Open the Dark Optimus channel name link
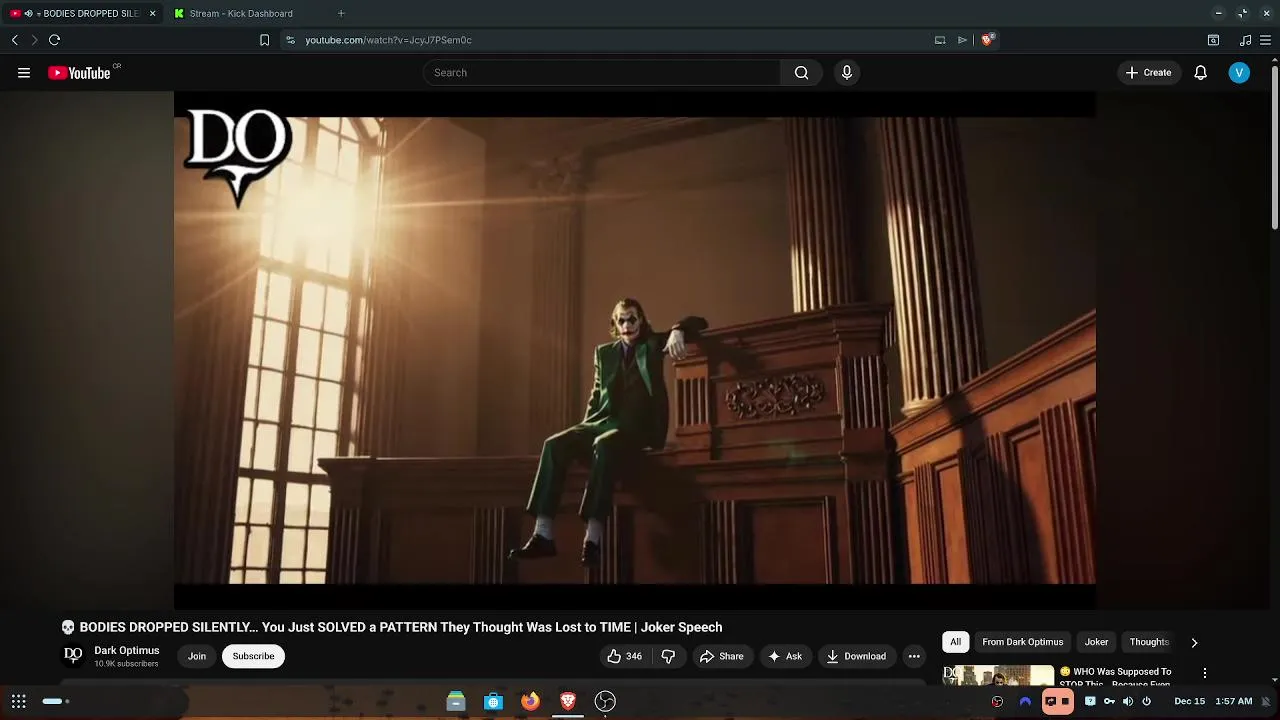This screenshot has width=1280, height=720. [x=127, y=650]
